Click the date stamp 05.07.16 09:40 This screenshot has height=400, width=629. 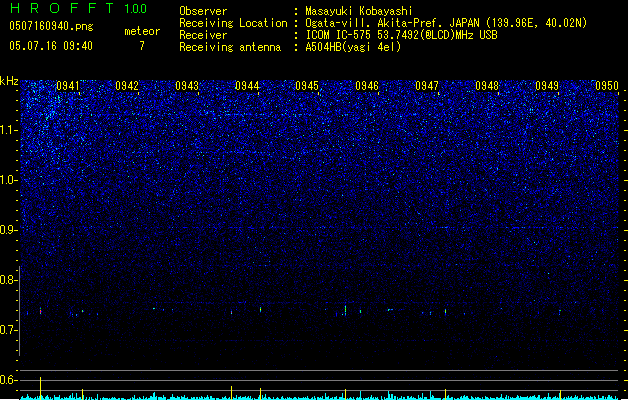(51, 46)
